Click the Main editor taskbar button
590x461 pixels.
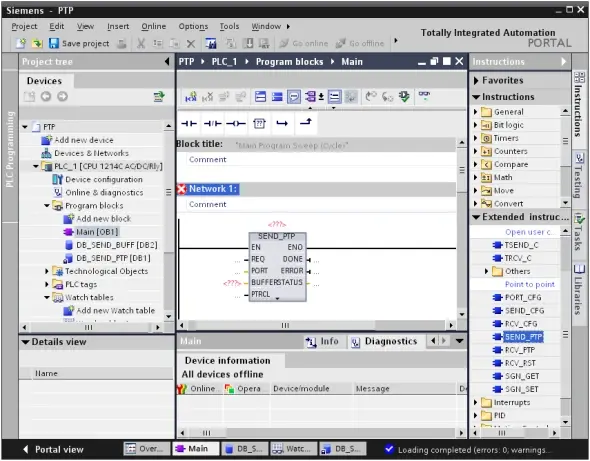click(x=195, y=449)
